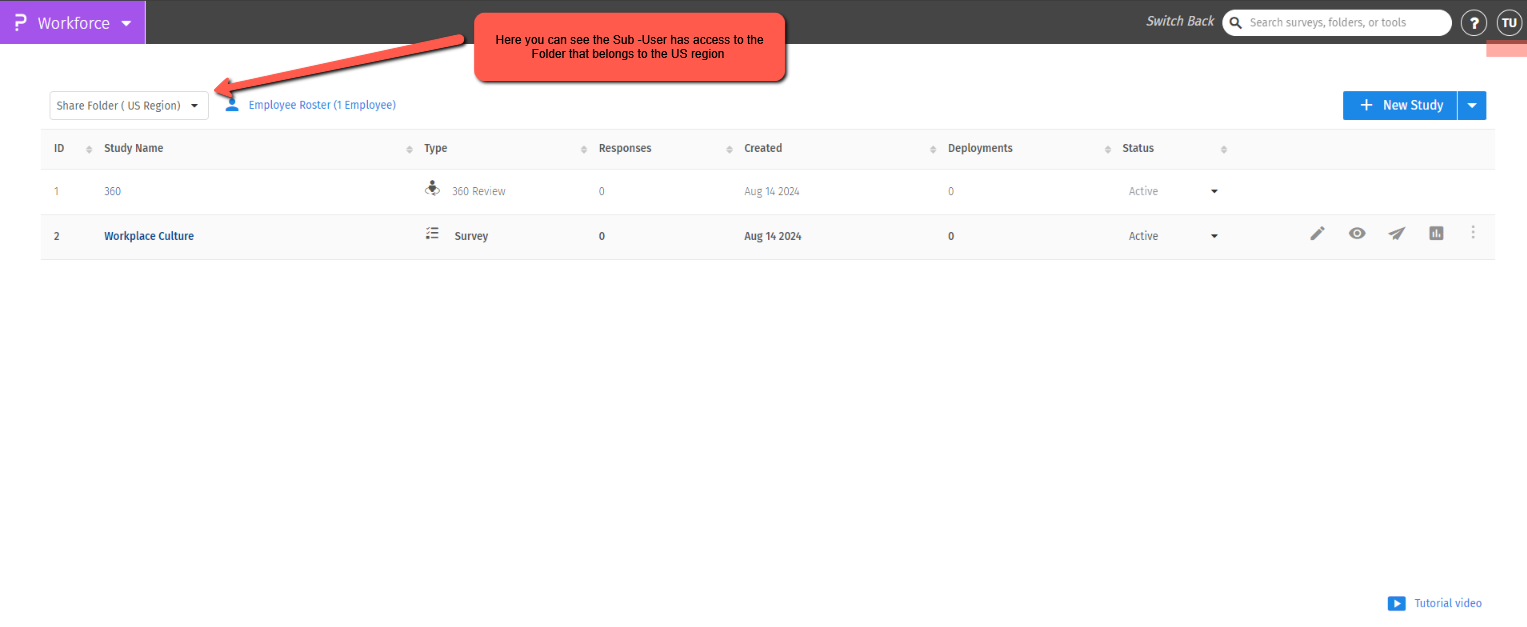Click the Survey checklist icon
Viewport: 1527px width, 627px height.
[x=432, y=232]
